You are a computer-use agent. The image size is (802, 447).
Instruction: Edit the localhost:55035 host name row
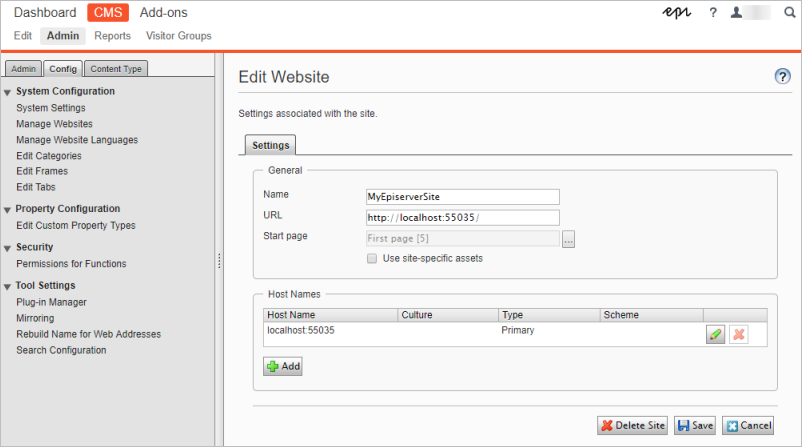pyautogui.click(x=715, y=335)
